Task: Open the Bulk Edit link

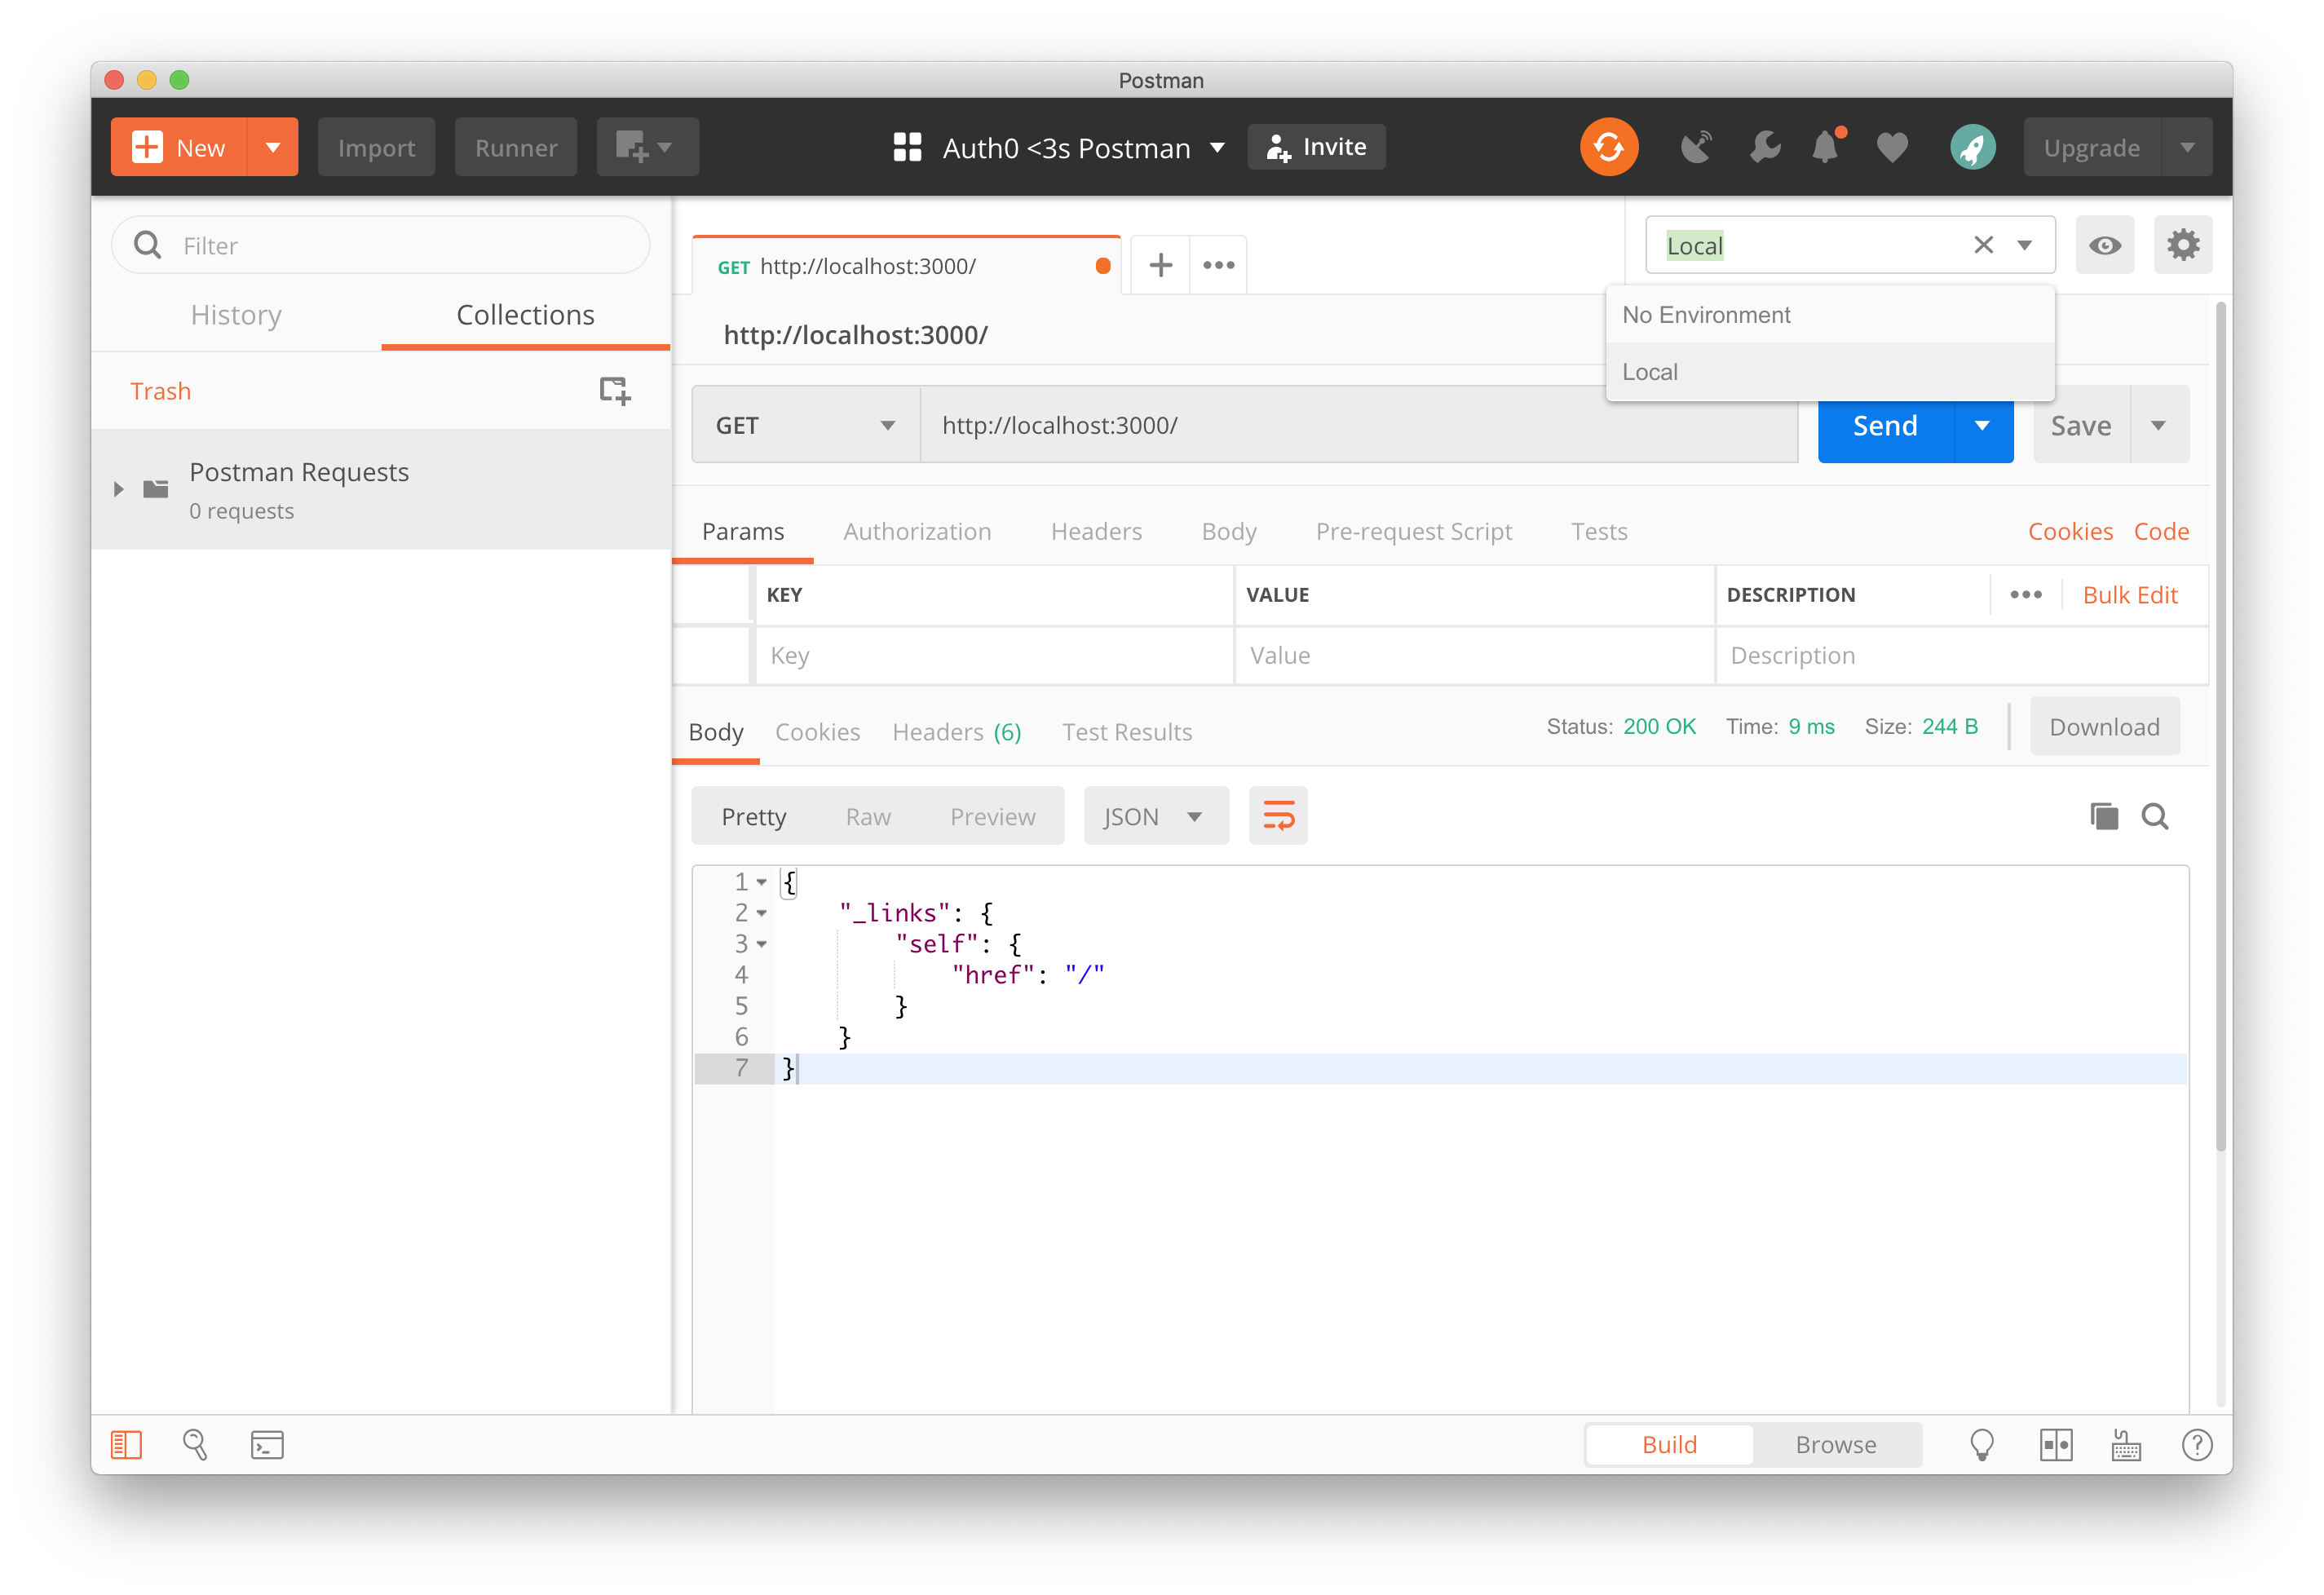Action: [2129, 595]
